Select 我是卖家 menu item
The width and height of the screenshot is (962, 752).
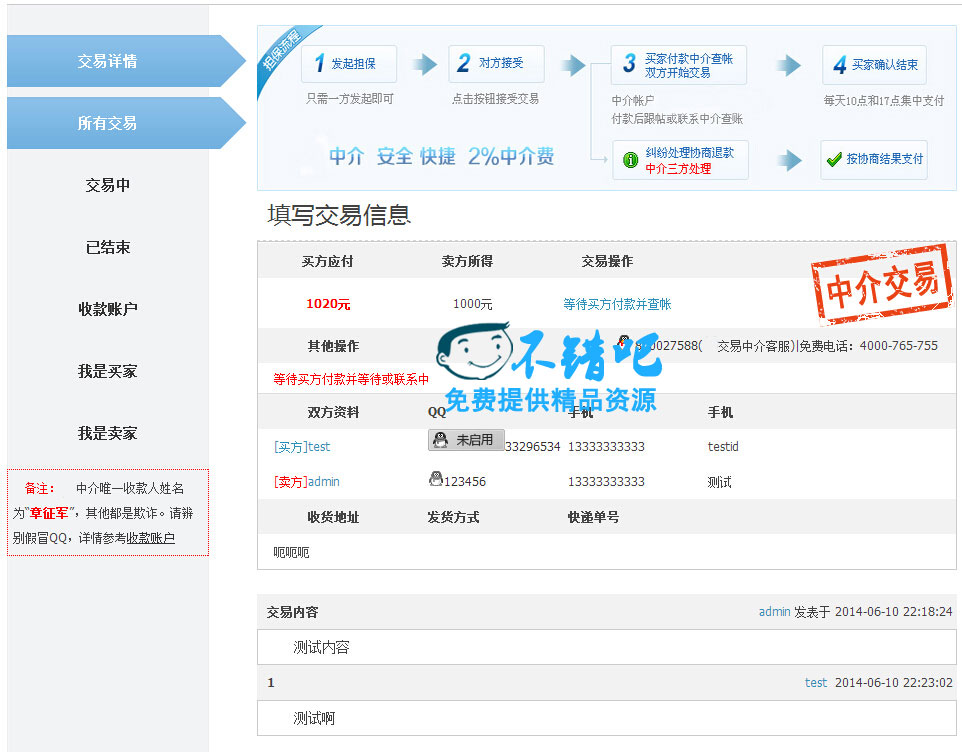[107, 433]
